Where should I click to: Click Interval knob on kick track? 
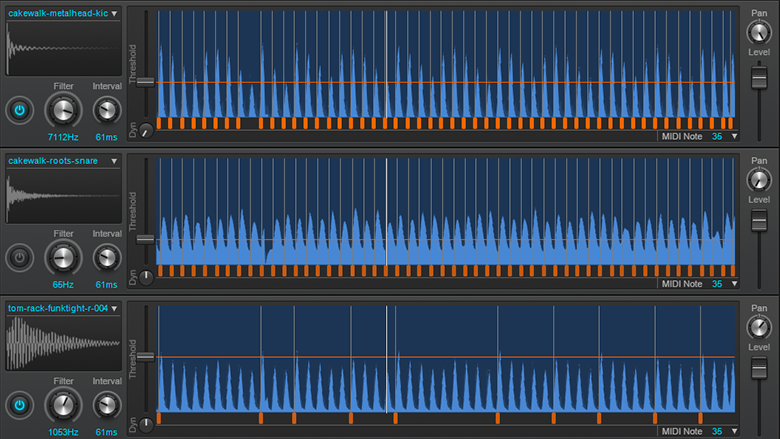point(106,110)
